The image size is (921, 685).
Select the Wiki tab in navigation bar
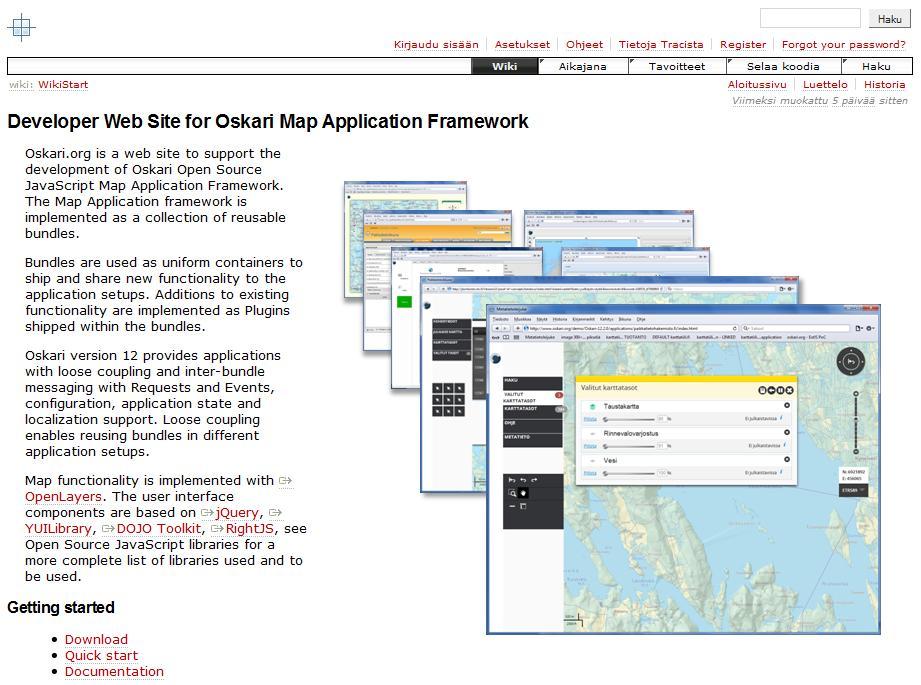click(x=505, y=66)
